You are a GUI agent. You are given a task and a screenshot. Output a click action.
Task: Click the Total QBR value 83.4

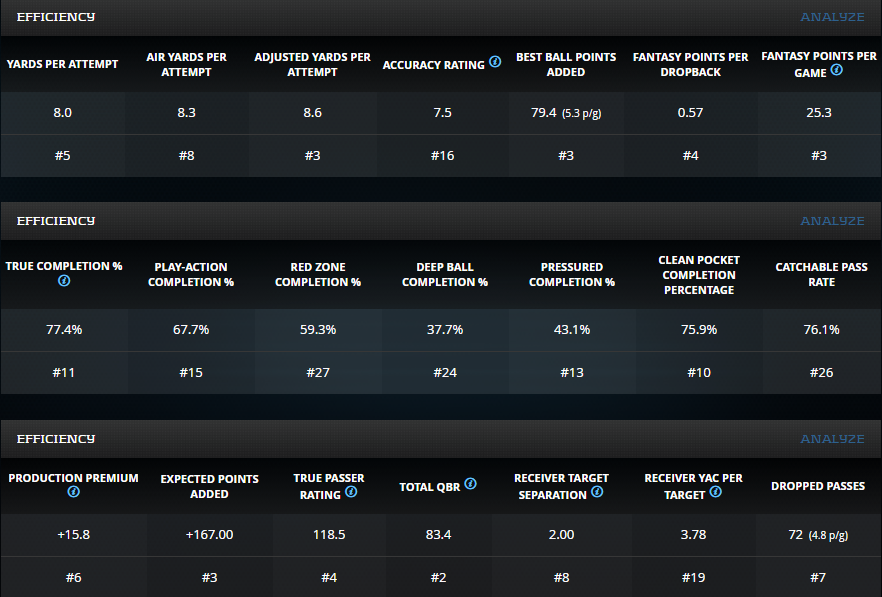point(438,535)
